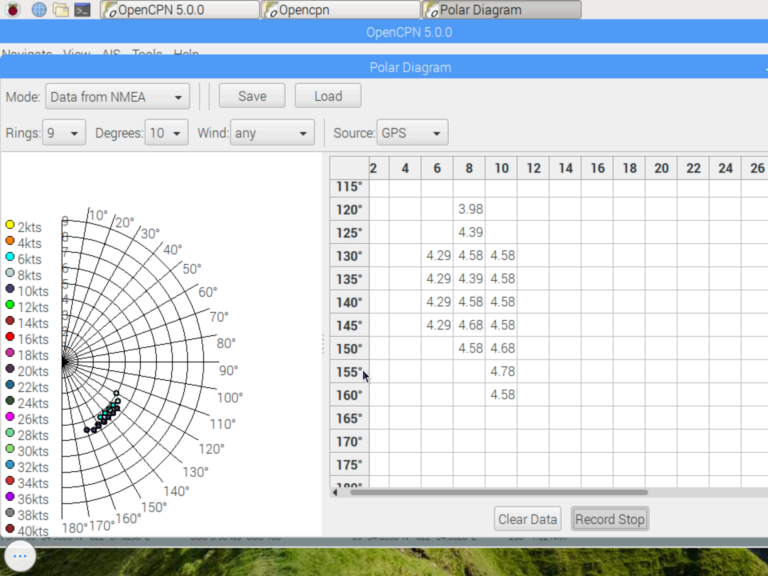Select the Polar Diagram taskbar window
Image resolution: width=768 pixels, height=576 pixels.
[501, 10]
